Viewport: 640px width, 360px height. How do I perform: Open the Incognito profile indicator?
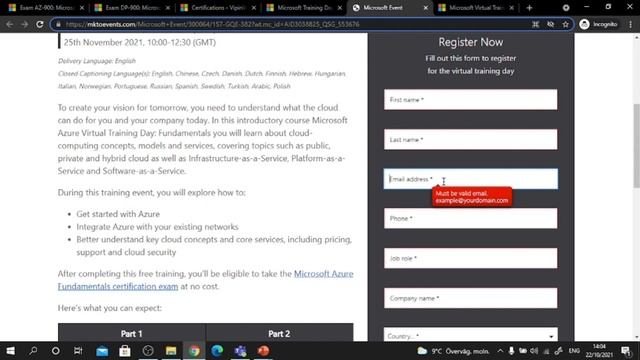point(599,24)
